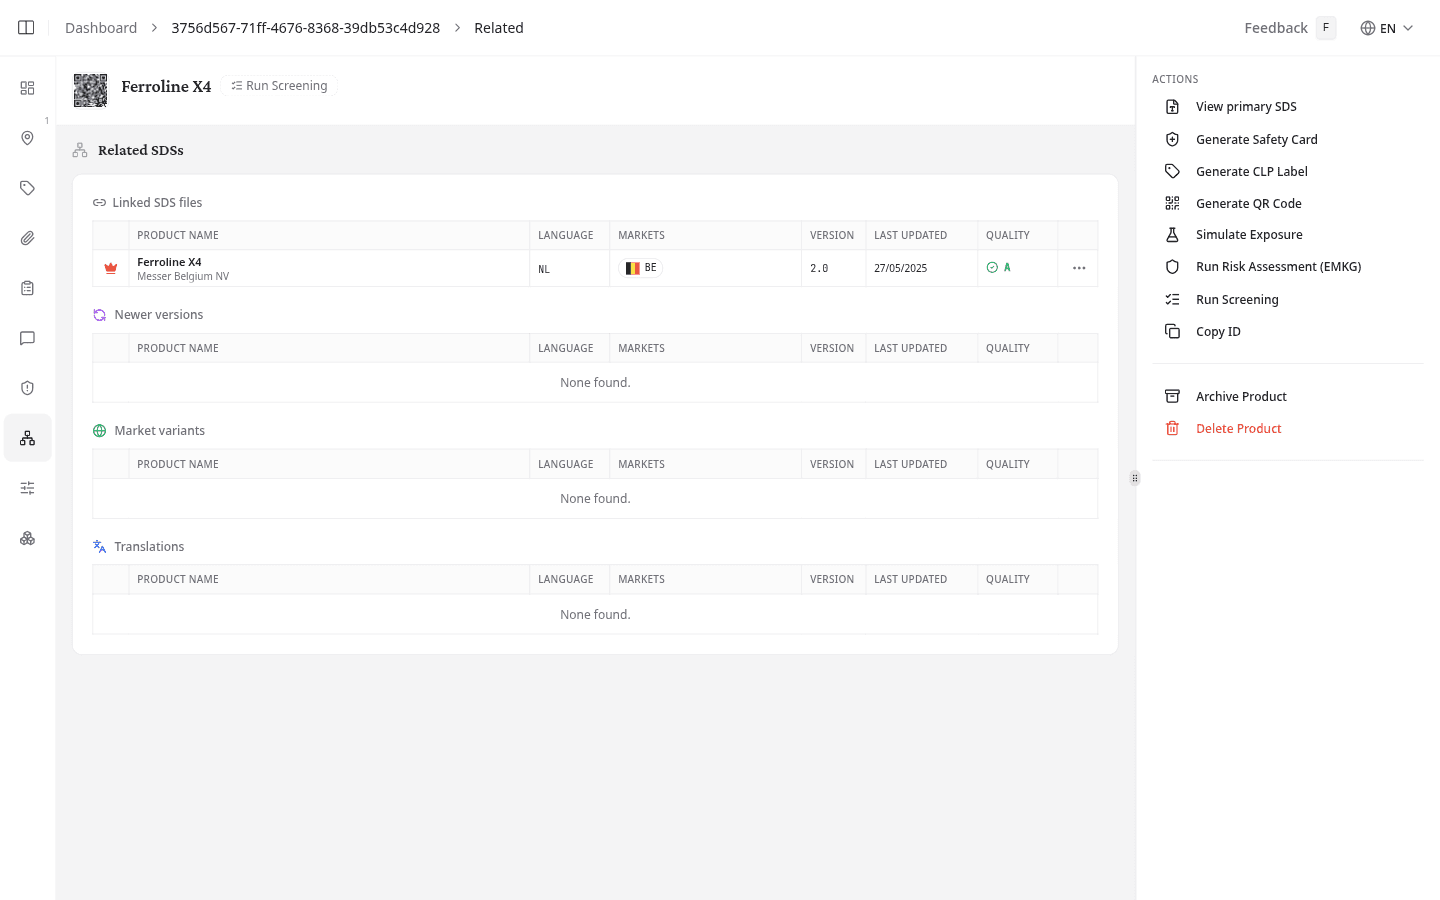The image size is (1440, 900).
Task: Click the version 2.0 cell
Action: click(819, 269)
